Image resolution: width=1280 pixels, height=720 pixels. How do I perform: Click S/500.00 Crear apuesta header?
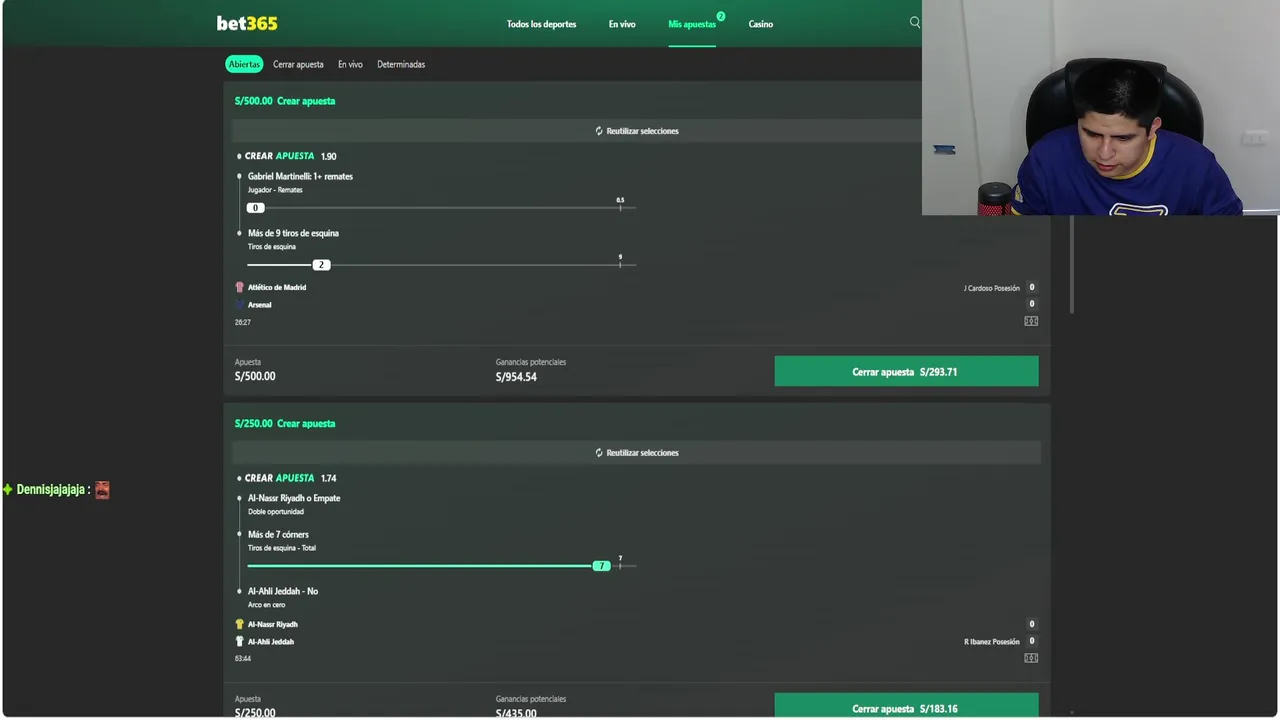285,101
